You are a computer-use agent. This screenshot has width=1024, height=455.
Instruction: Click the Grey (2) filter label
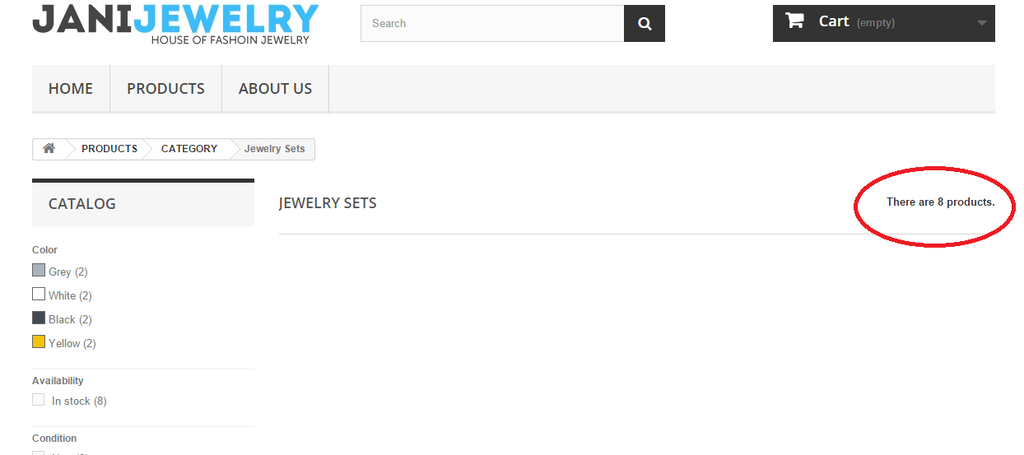click(68, 272)
